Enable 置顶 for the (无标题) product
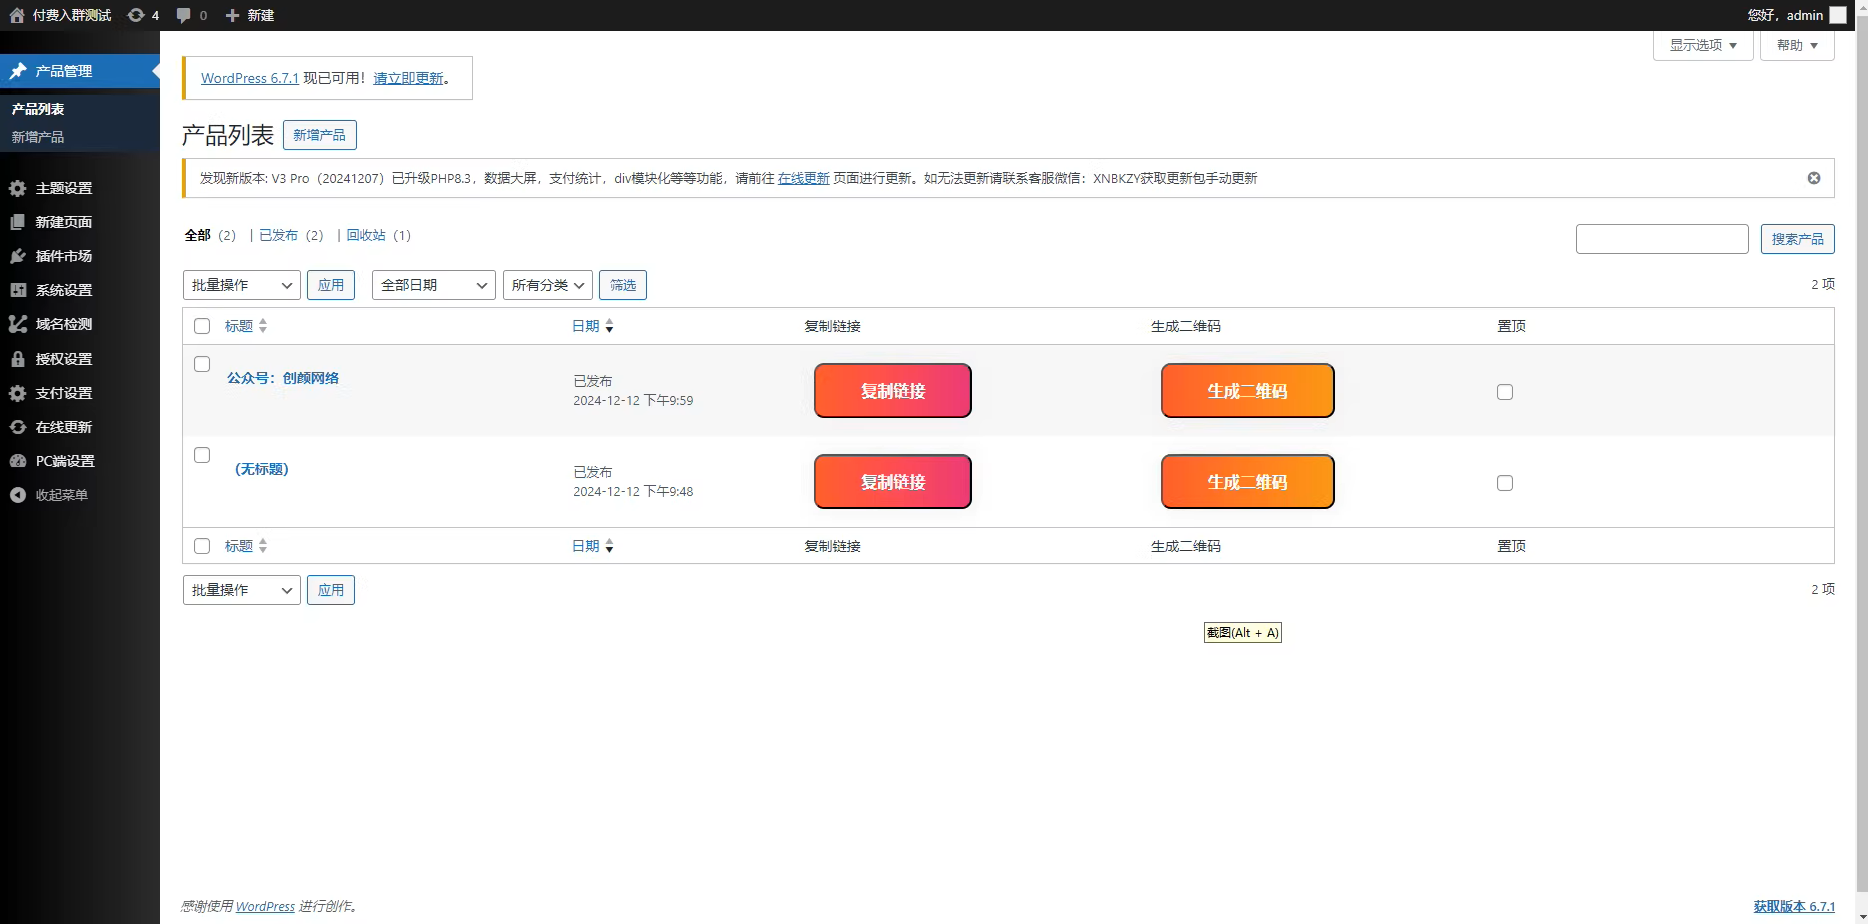Image resolution: width=1868 pixels, height=924 pixels. coord(1505,483)
